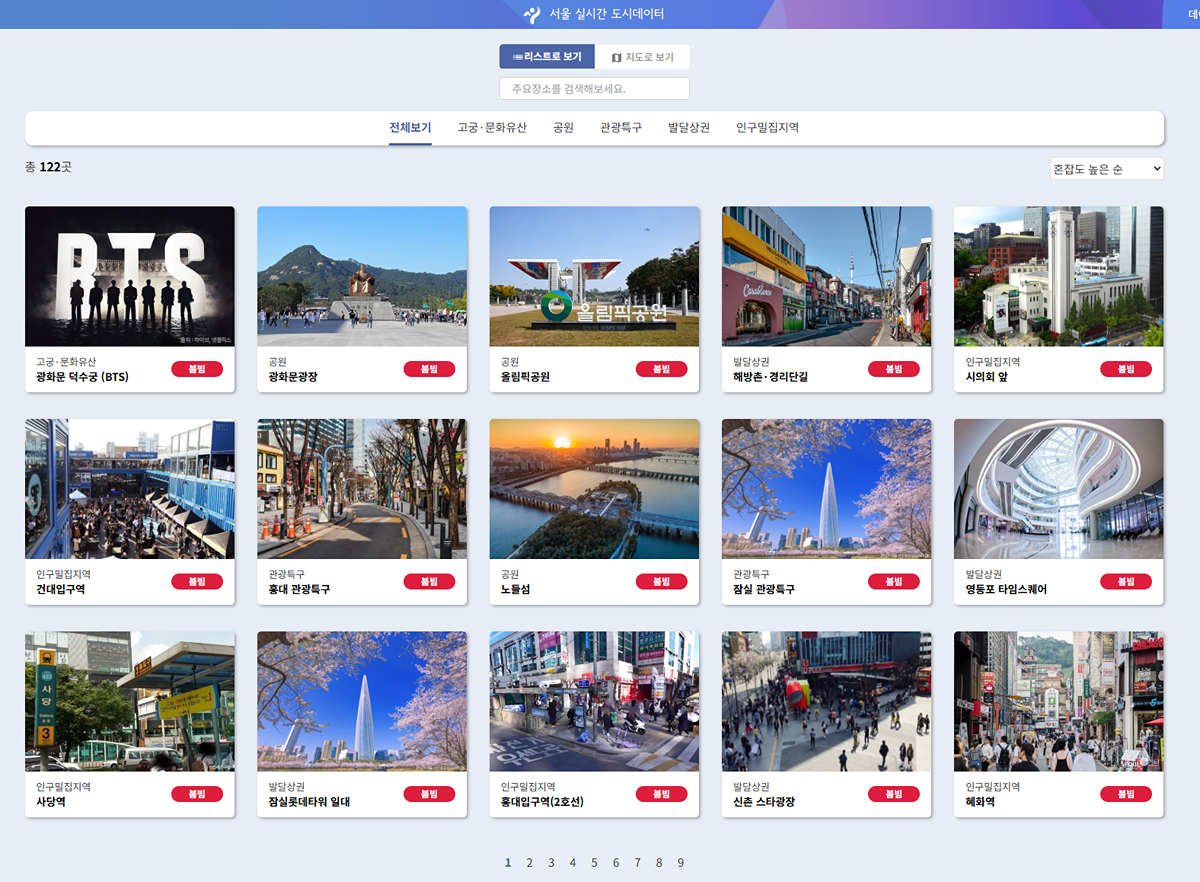The width and height of the screenshot is (1200, 882).
Task: Select the 전체보기 tab
Action: [410, 128]
